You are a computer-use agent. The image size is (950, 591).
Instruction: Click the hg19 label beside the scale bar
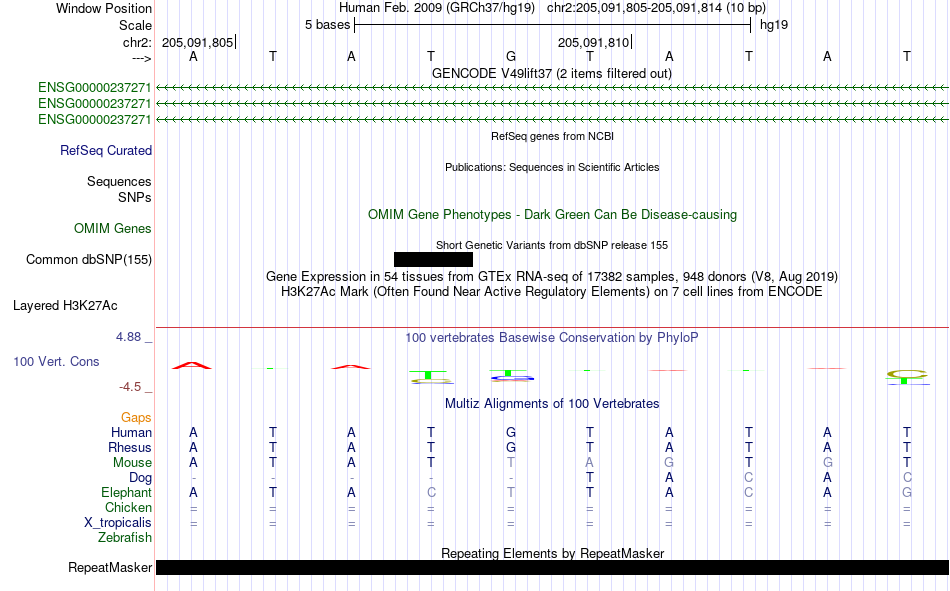point(774,25)
